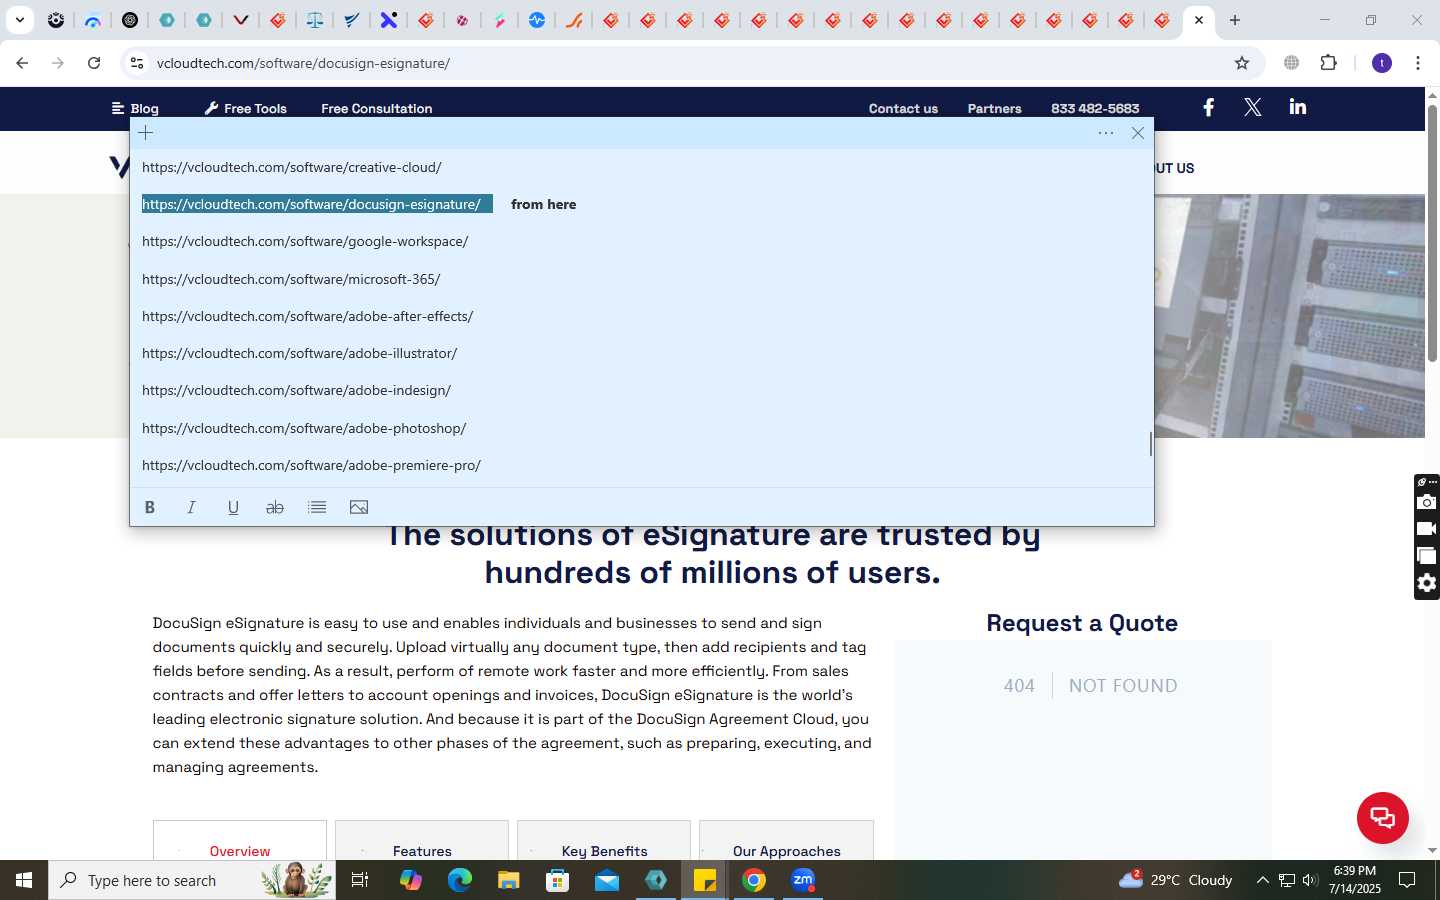Open File Explorer from taskbar
The image size is (1440, 900).
coord(508,880)
